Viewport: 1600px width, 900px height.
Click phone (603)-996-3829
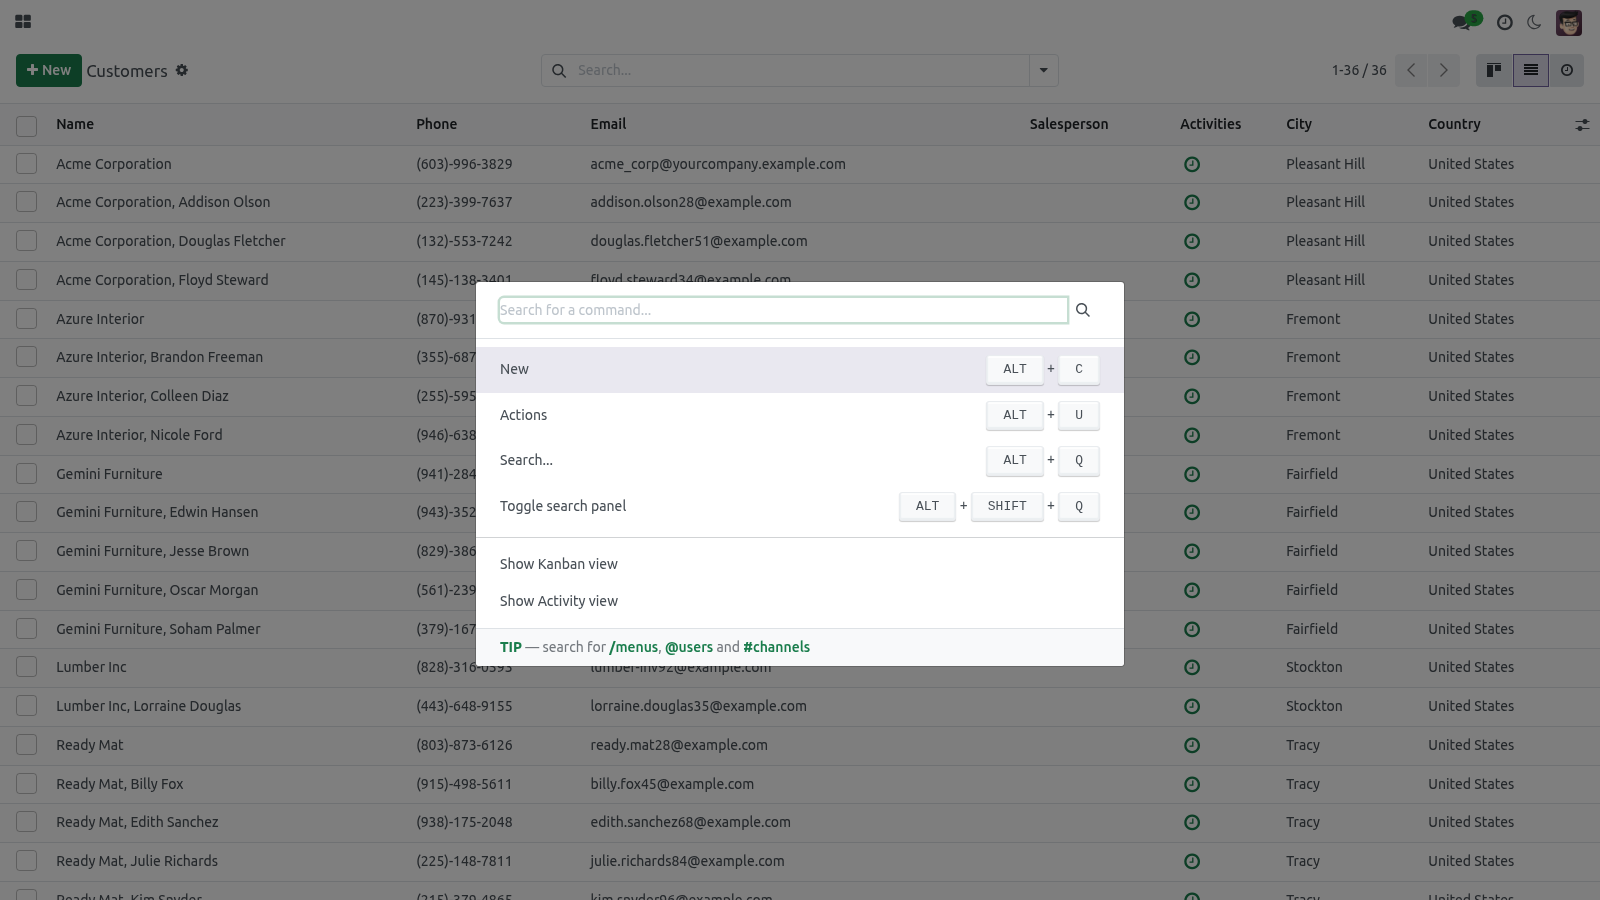pyautogui.click(x=464, y=164)
